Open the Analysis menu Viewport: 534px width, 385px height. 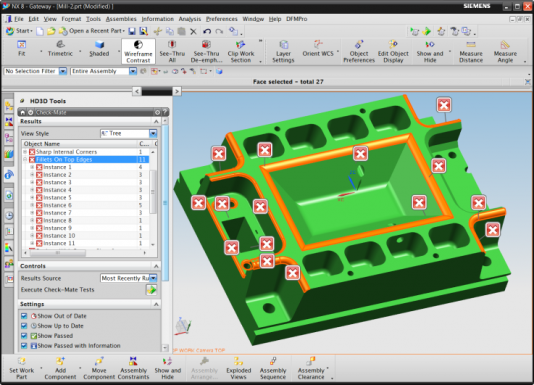[190, 19]
